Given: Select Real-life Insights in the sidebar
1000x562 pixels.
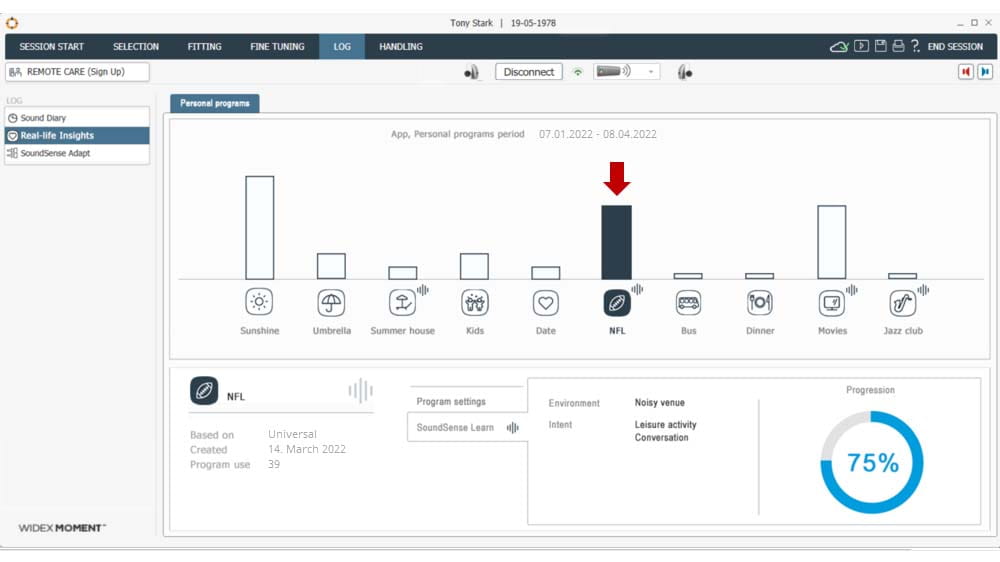Looking at the screenshot, I should [x=77, y=135].
